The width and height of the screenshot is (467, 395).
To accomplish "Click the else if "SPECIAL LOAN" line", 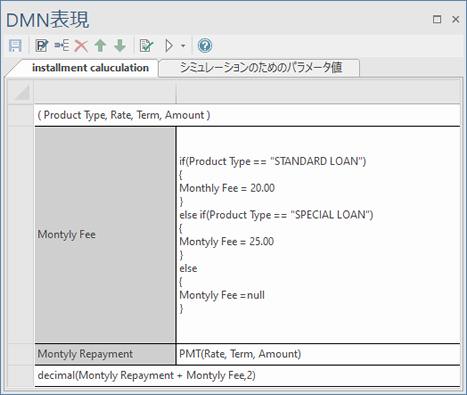I will (x=276, y=215).
